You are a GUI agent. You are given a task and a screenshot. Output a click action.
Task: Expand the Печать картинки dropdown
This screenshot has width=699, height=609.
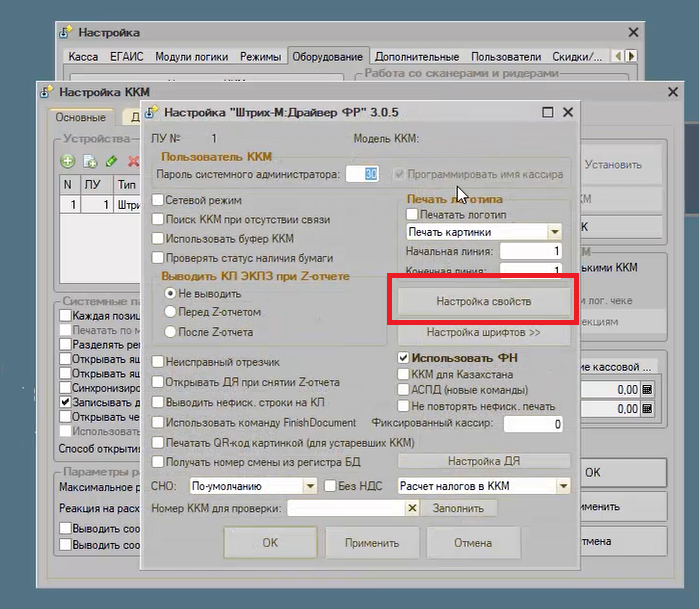pos(555,232)
